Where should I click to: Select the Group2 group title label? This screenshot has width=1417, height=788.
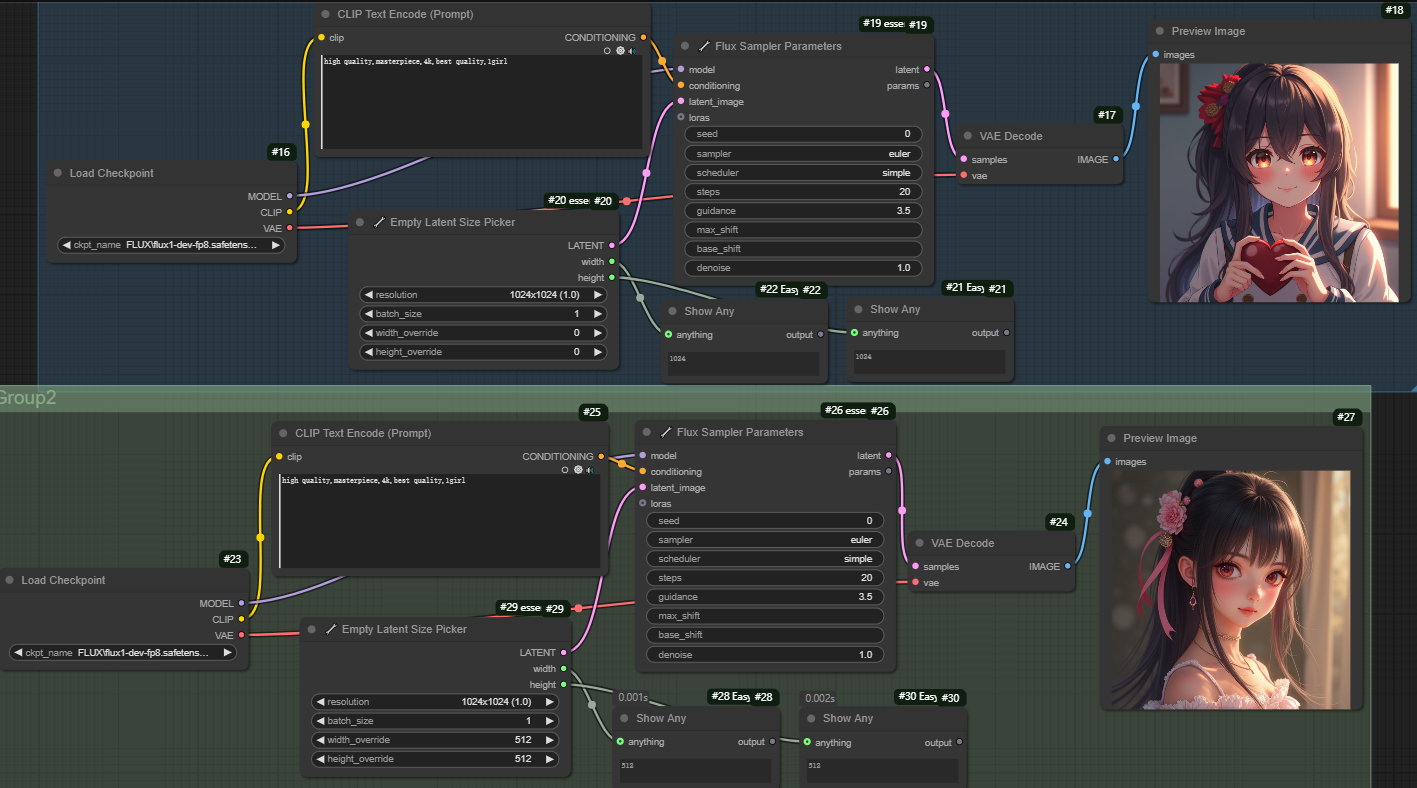[x=27, y=398]
